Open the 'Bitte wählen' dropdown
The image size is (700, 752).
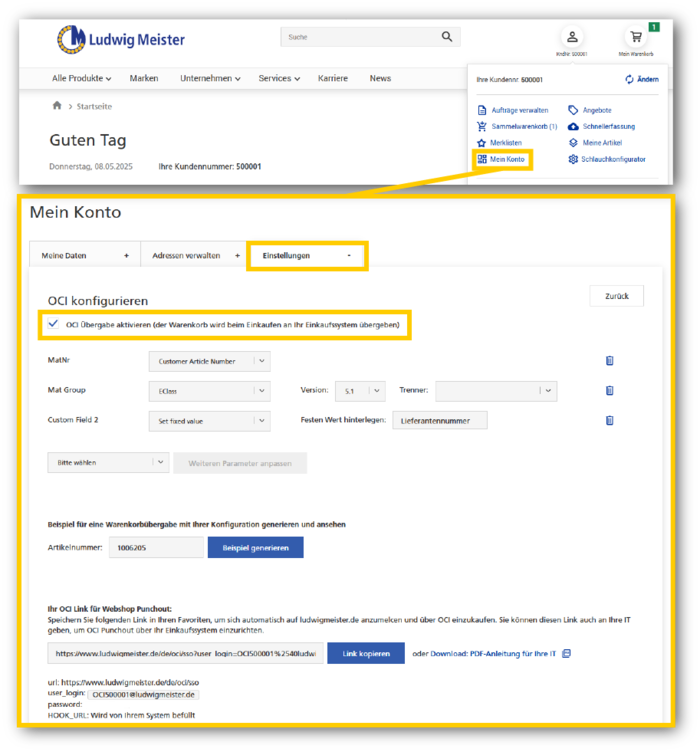(x=108, y=462)
